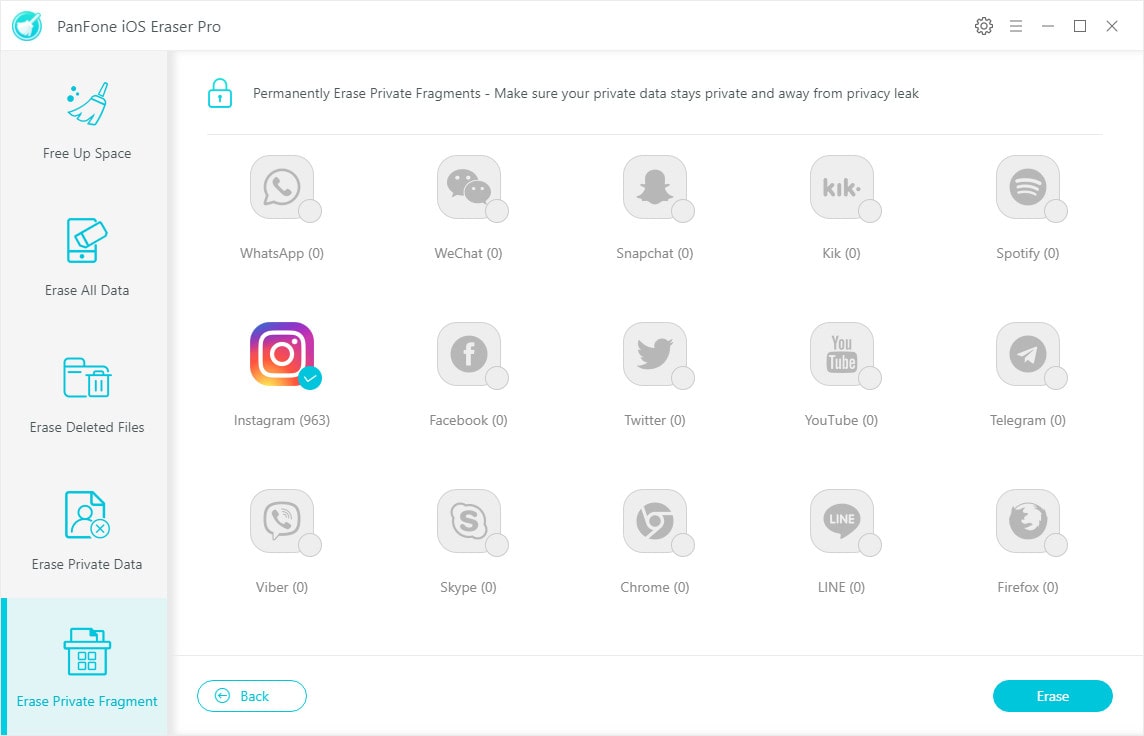
Task: Click the WeChat app icon
Action: click(x=468, y=187)
